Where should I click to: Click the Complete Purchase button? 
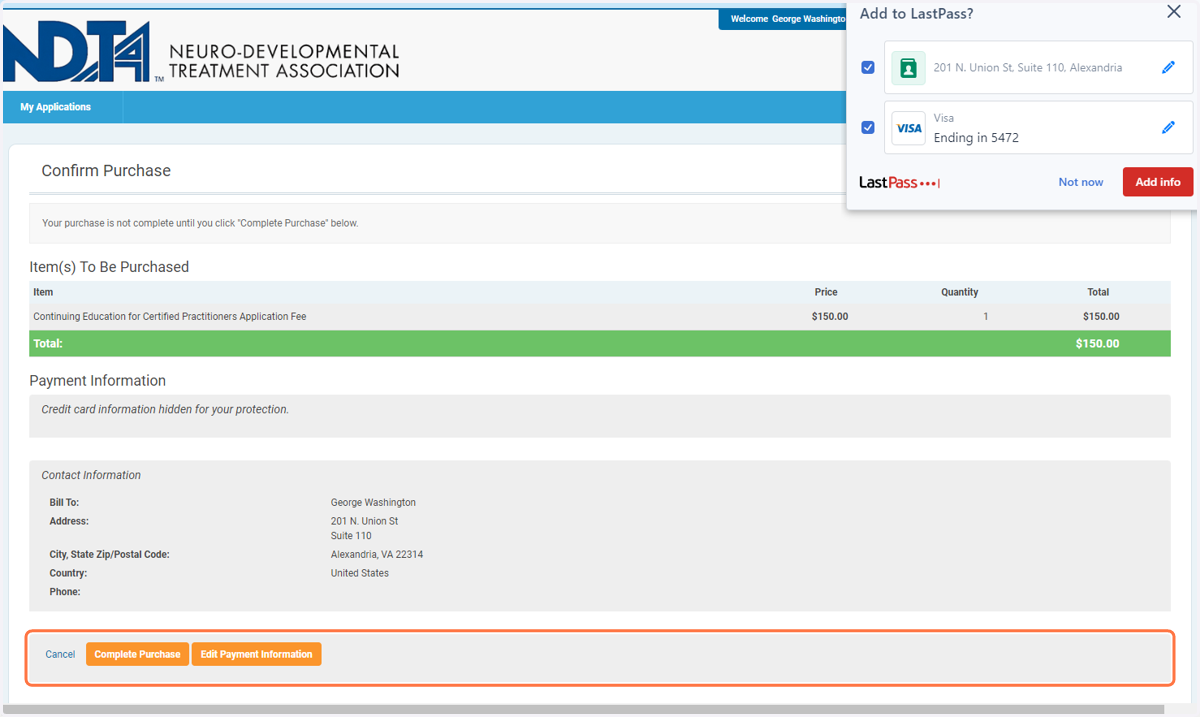click(x=137, y=654)
